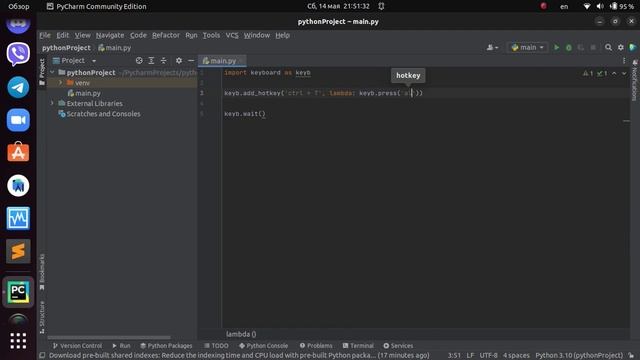Open System Monitor from the dock
The width and height of the screenshot is (640, 360).
pyautogui.click(x=18, y=218)
